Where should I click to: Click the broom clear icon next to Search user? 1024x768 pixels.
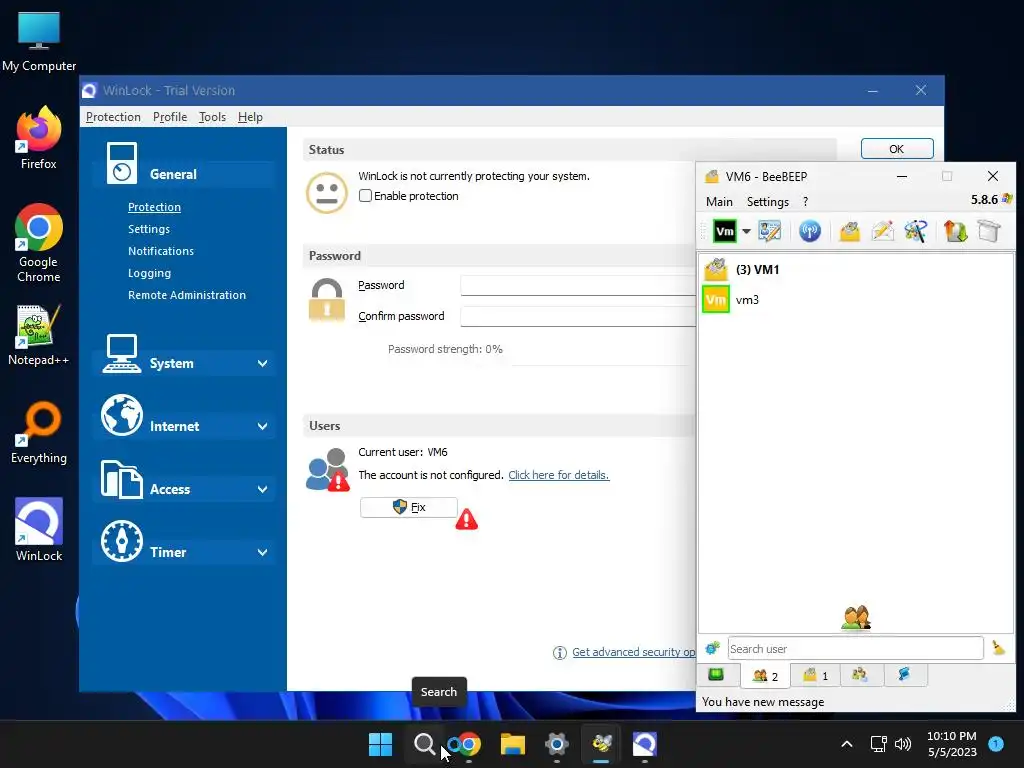(x=998, y=648)
